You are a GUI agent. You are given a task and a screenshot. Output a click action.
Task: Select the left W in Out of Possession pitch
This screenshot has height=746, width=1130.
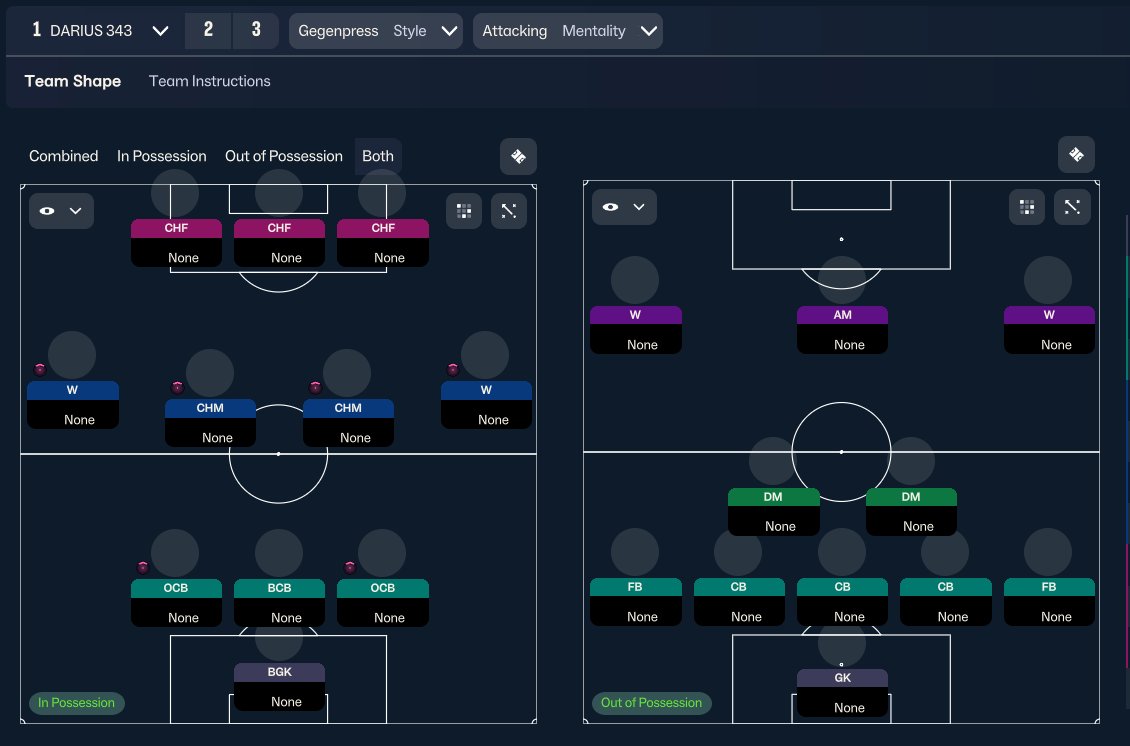[x=636, y=330]
